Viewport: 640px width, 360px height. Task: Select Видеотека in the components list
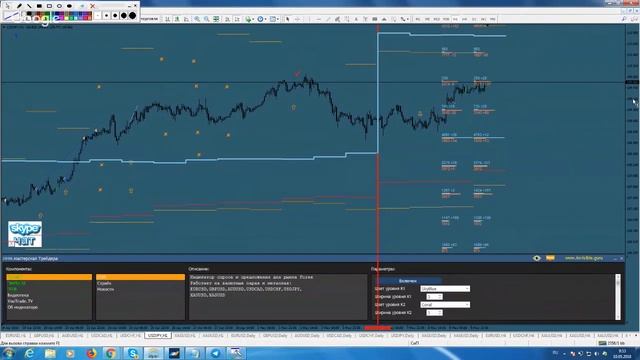click(x=18, y=295)
